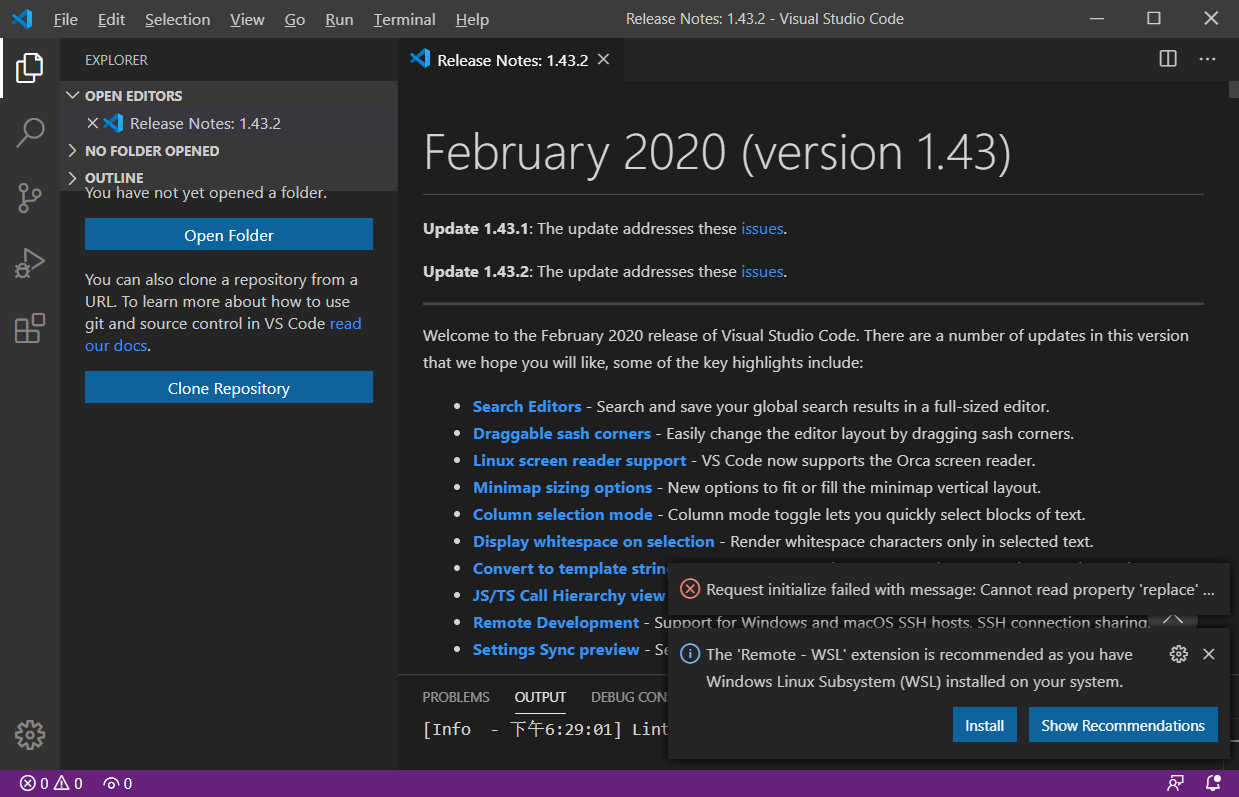Click the error icon on failed request notification
This screenshot has height=797, width=1239.
coord(690,589)
